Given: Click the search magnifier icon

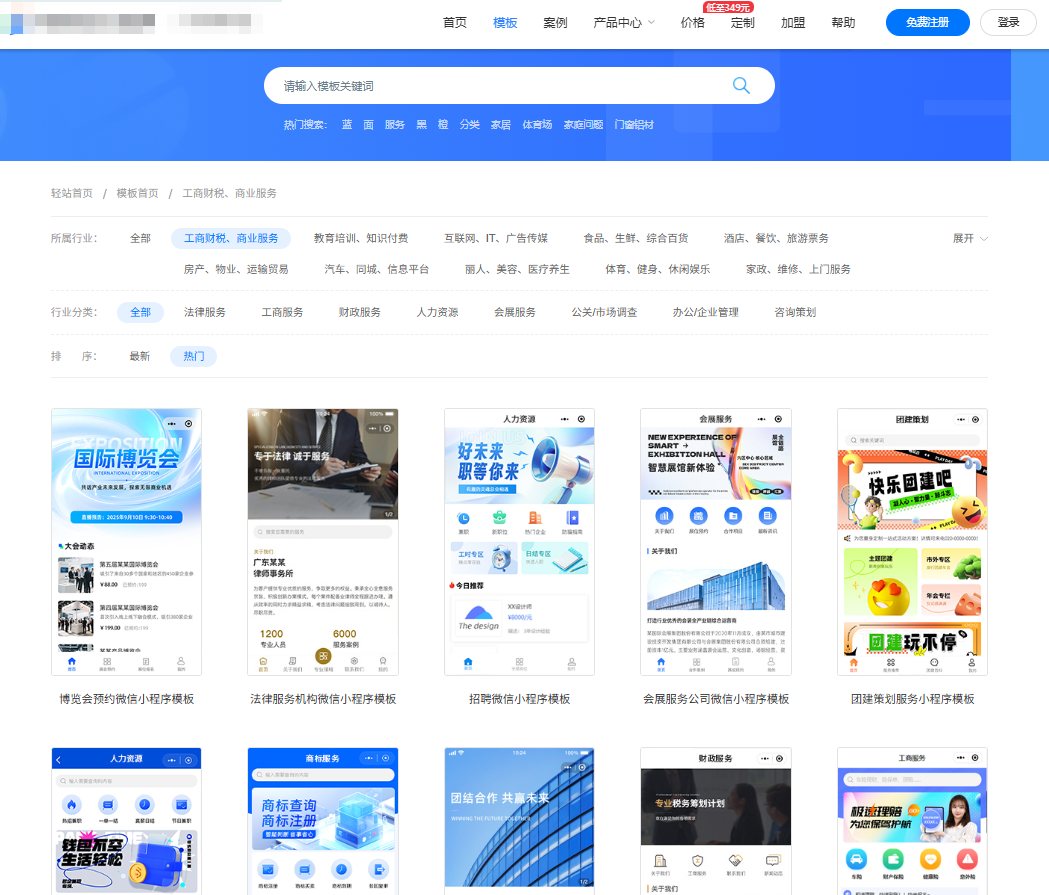Looking at the screenshot, I should pos(741,86).
